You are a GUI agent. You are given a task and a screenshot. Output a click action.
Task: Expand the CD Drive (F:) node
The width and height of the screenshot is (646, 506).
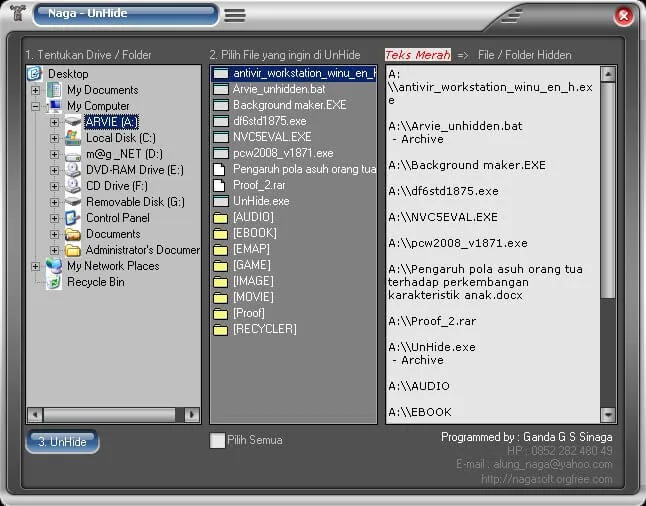coord(54,186)
